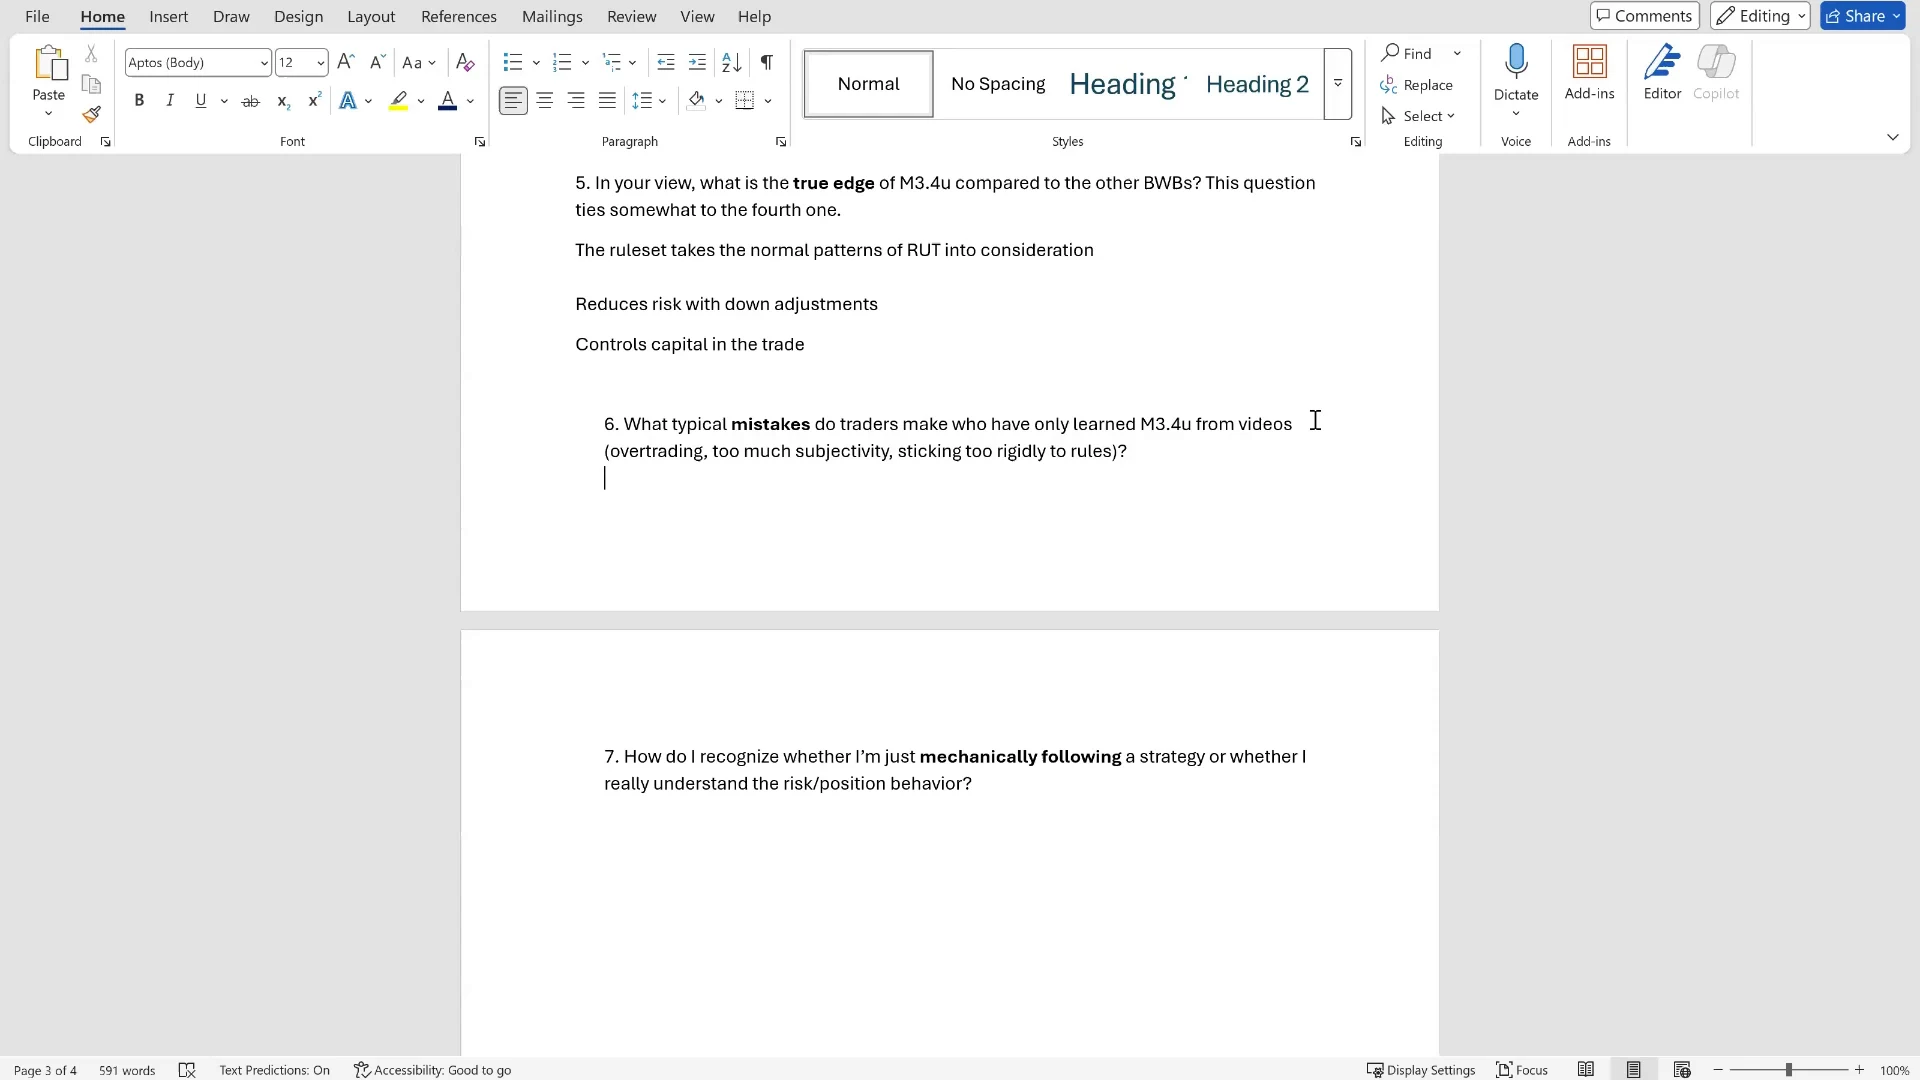Open the Replace dialog
The height and width of the screenshot is (1080, 1920).
pos(1416,85)
